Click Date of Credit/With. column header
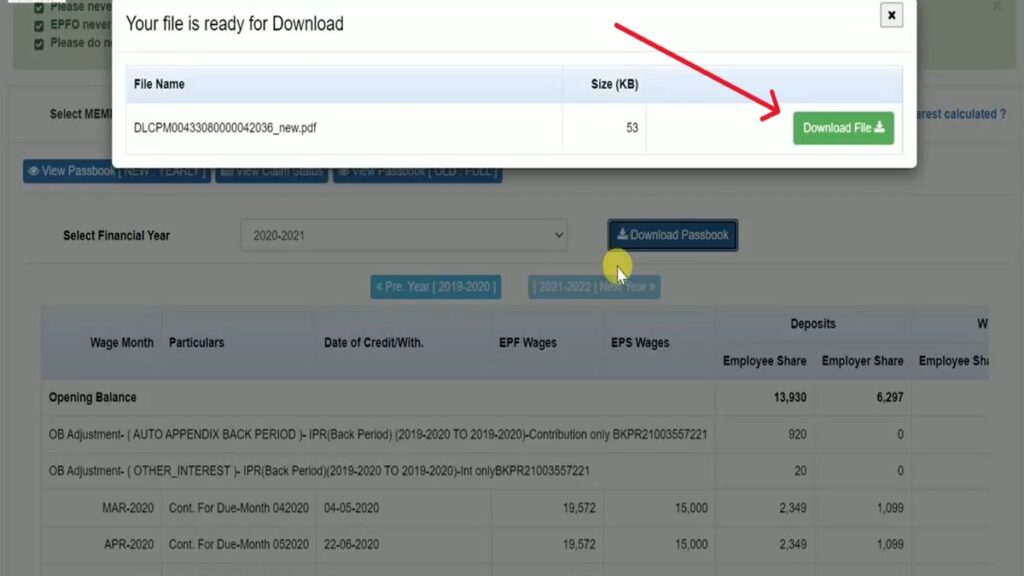 pos(374,343)
